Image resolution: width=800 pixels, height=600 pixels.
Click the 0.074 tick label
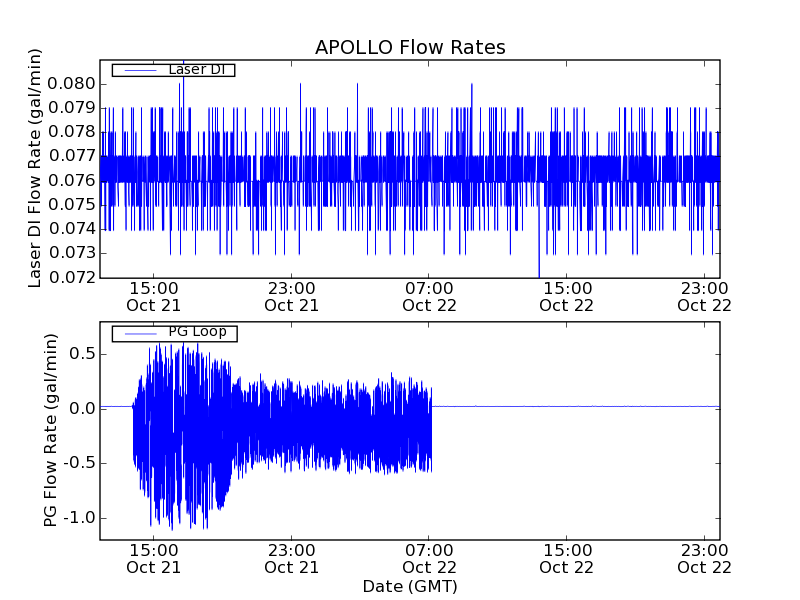(x=72, y=229)
